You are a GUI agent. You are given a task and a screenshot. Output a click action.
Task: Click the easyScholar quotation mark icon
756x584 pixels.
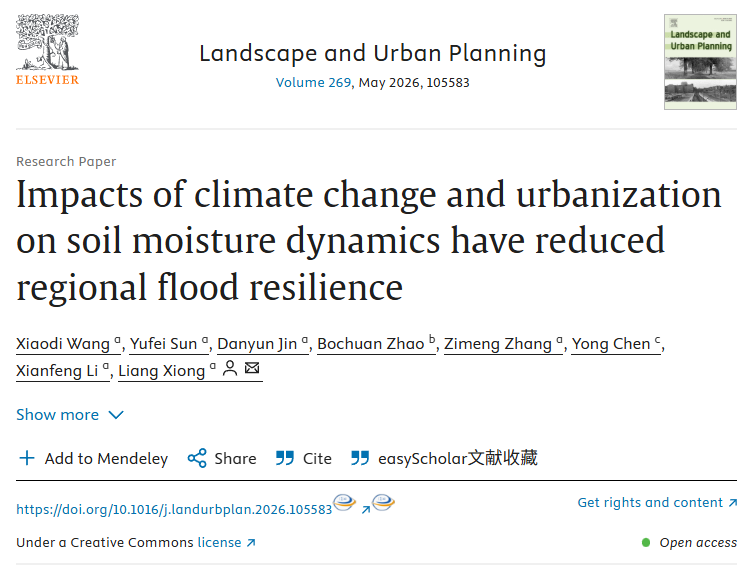pyautogui.click(x=360, y=458)
